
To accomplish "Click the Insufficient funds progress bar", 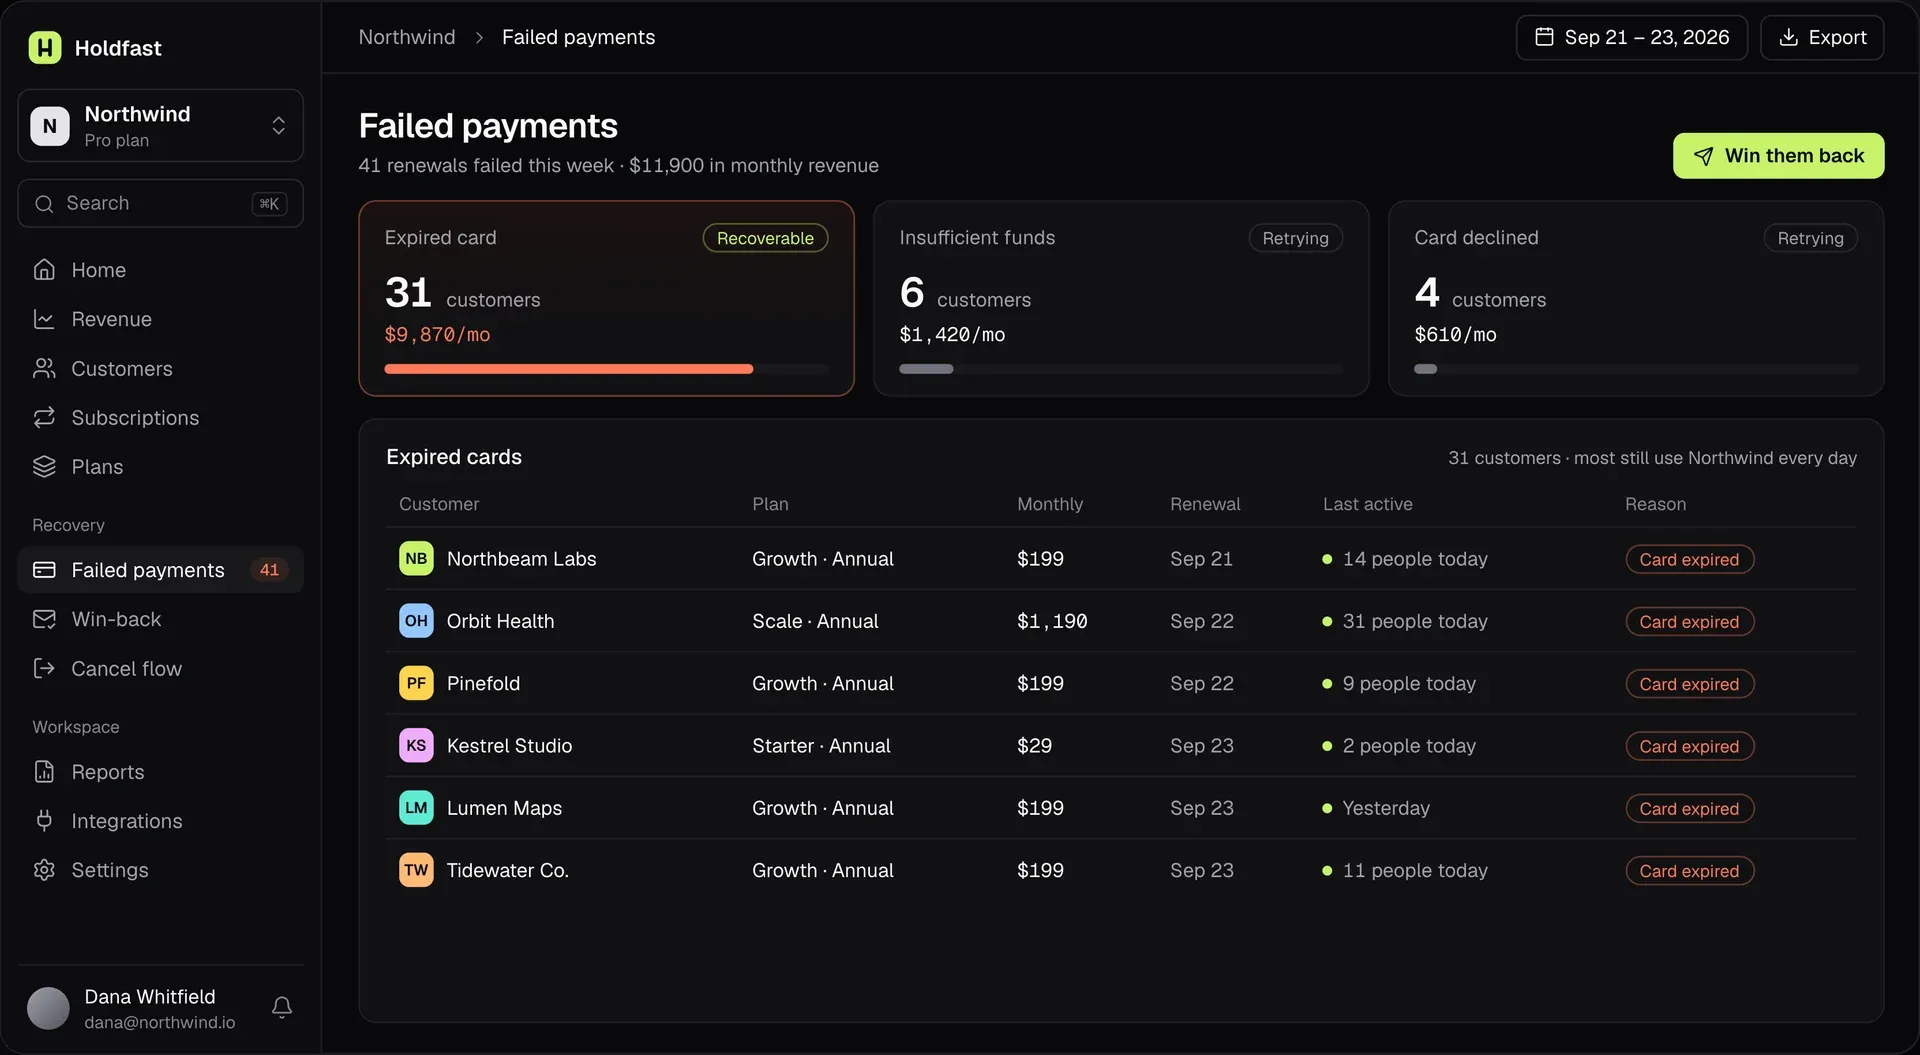I will pyautogui.click(x=1121, y=369).
